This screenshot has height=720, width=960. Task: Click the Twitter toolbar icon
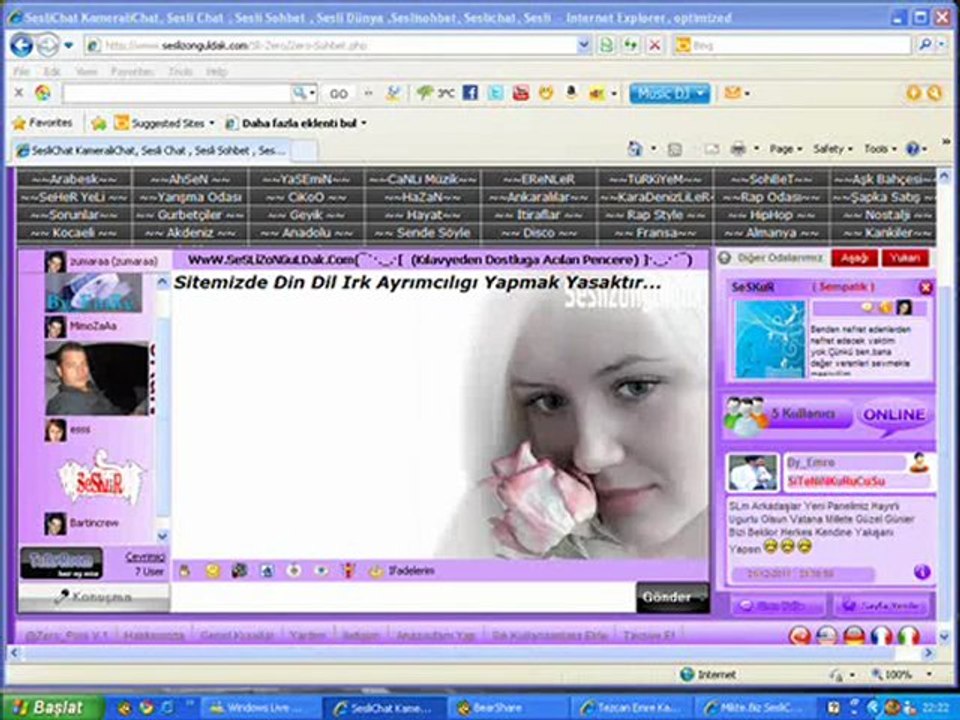point(495,93)
